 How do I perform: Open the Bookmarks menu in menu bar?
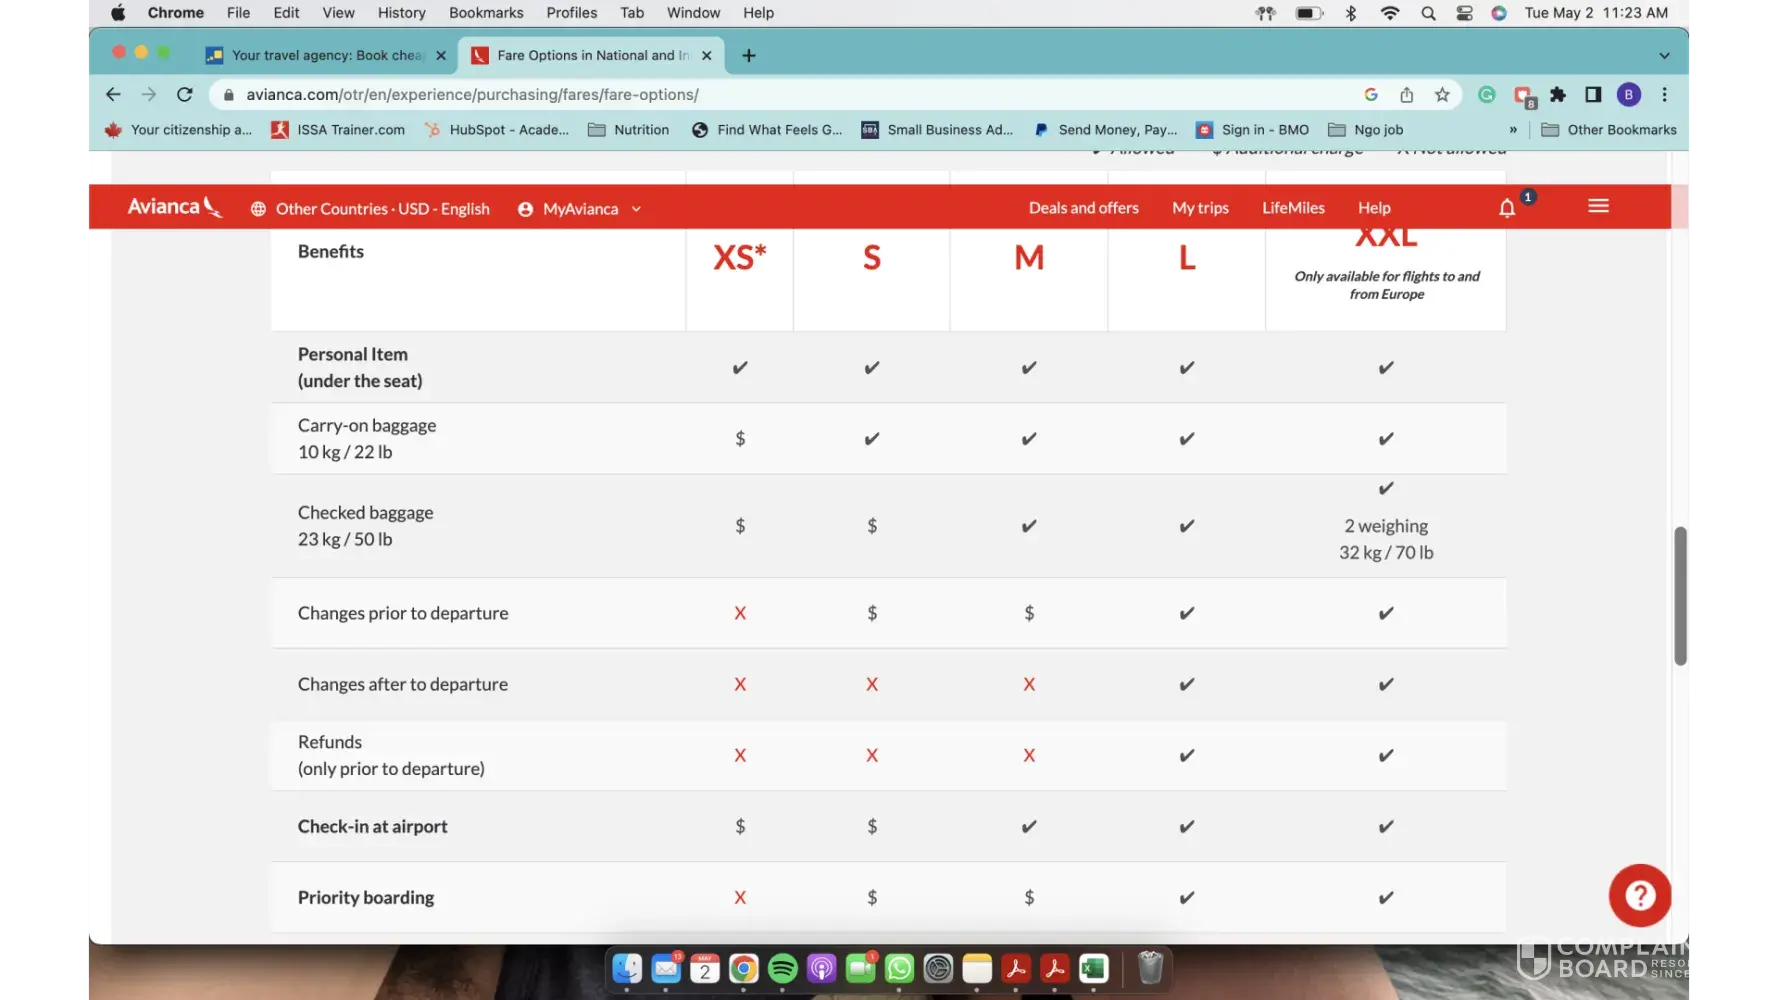click(x=486, y=13)
